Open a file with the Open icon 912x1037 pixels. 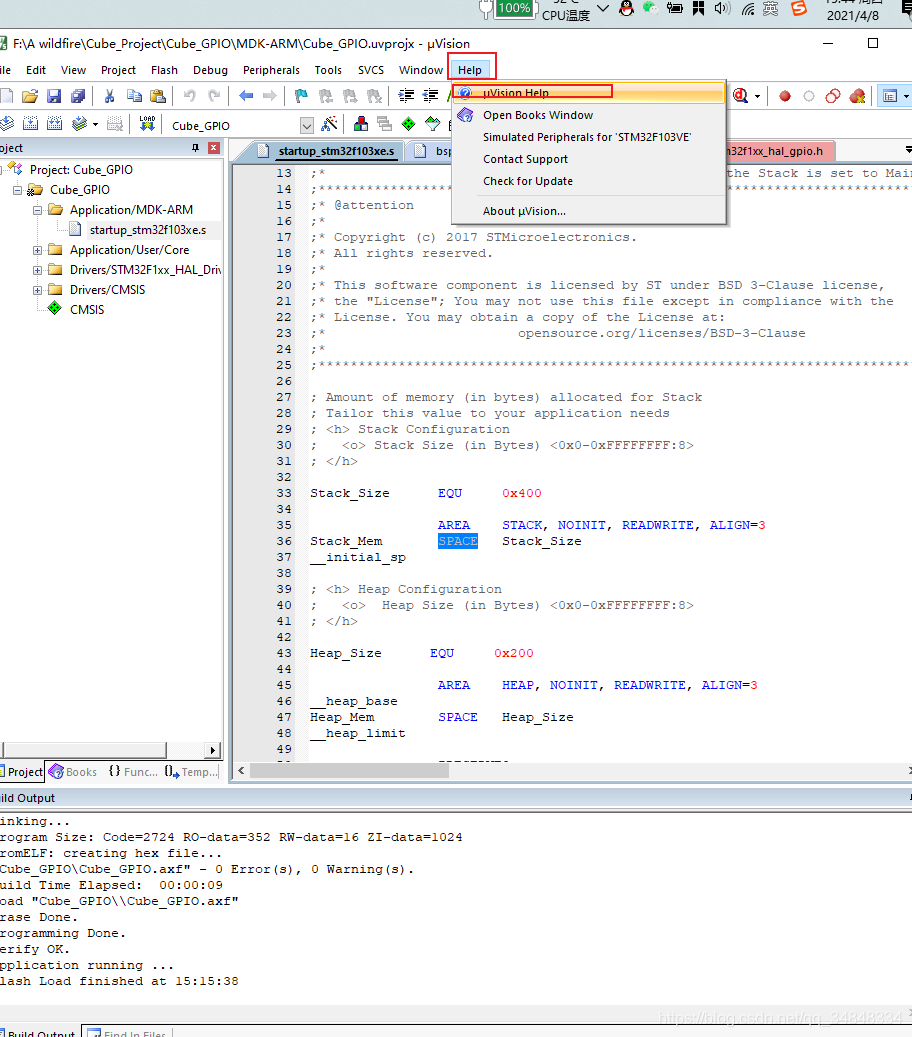click(30, 97)
